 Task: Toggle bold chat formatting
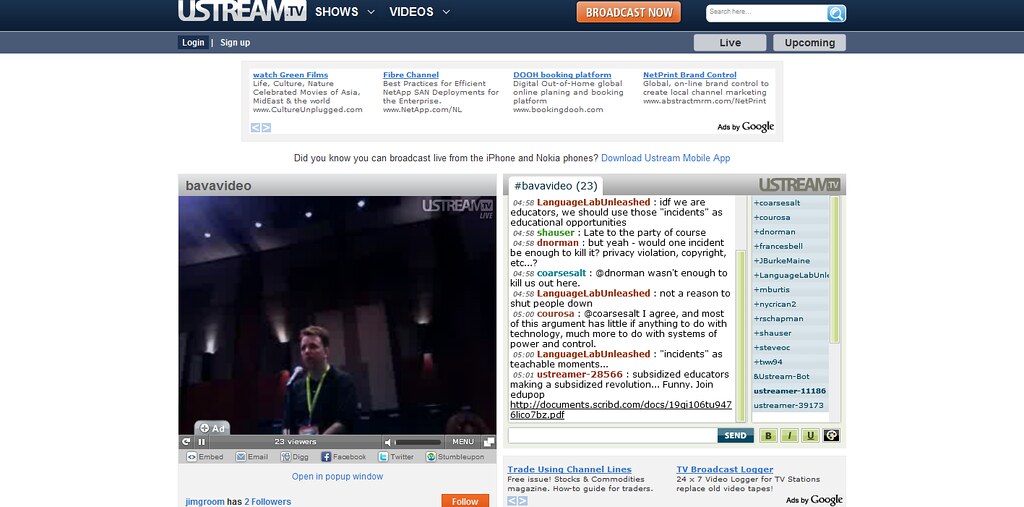click(x=768, y=436)
